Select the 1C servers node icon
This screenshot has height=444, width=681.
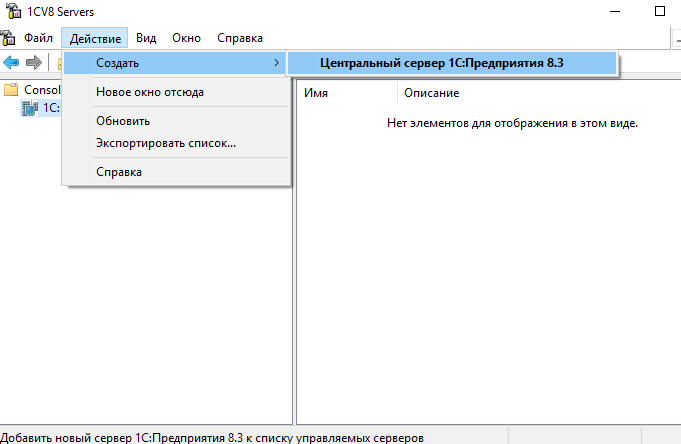(x=30, y=108)
